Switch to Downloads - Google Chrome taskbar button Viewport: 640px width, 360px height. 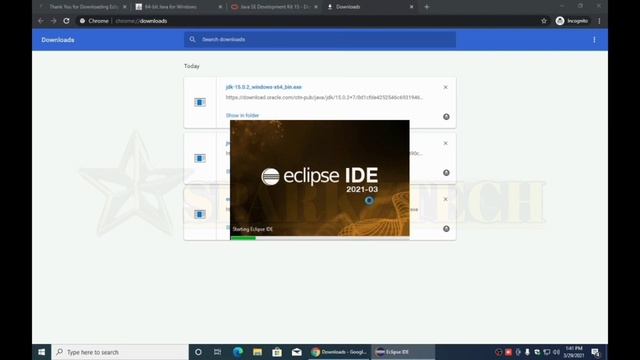click(x=339, y=352)
